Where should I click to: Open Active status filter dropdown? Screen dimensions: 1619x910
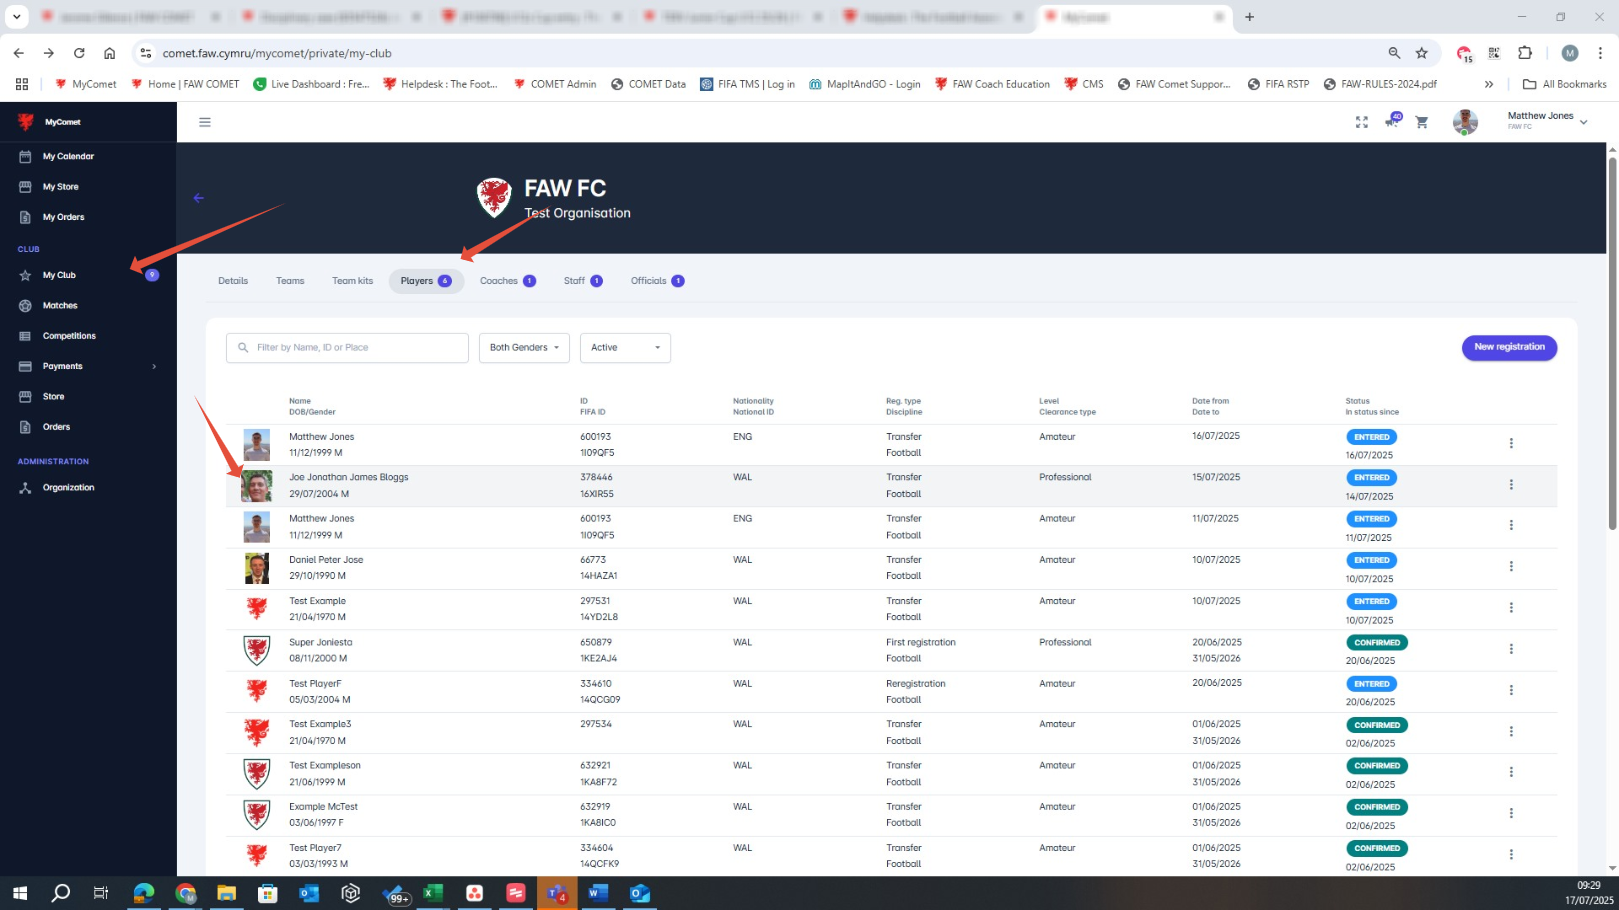tap(625, 348)
